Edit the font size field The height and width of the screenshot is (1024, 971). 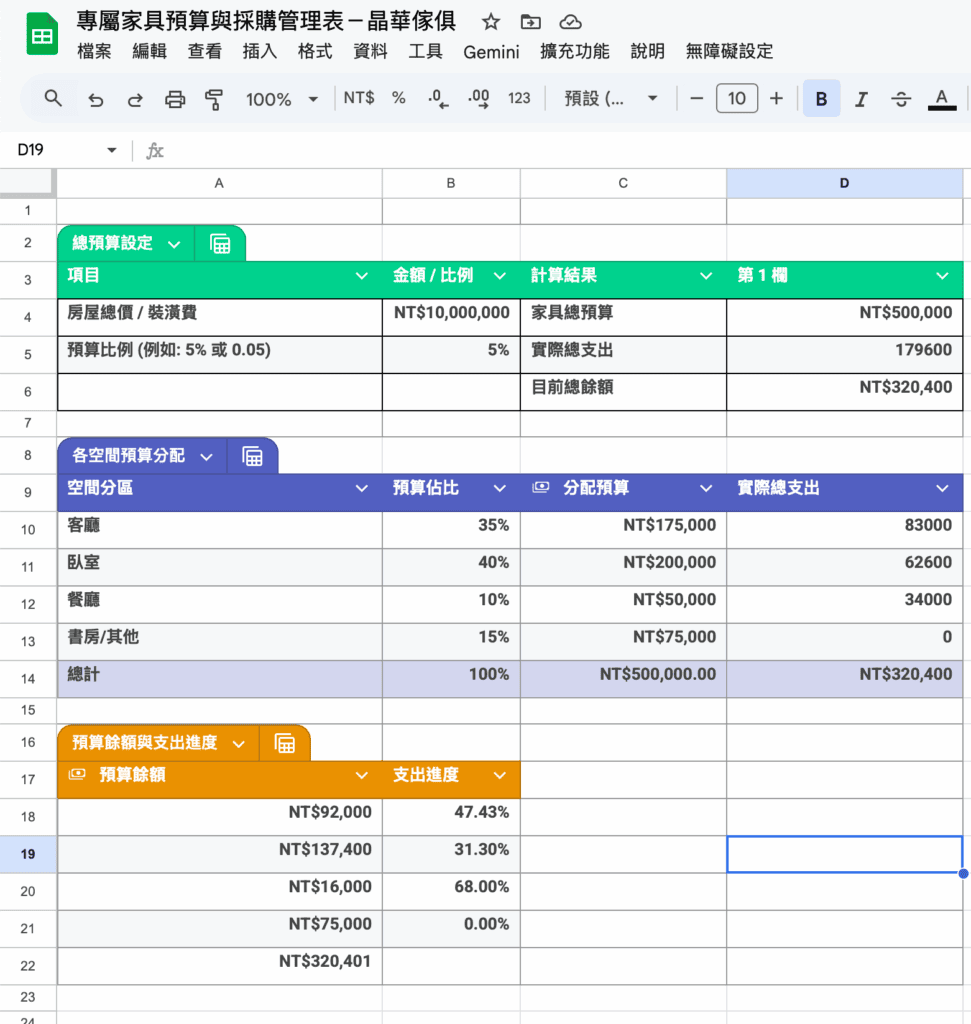(x=737, y=99)
